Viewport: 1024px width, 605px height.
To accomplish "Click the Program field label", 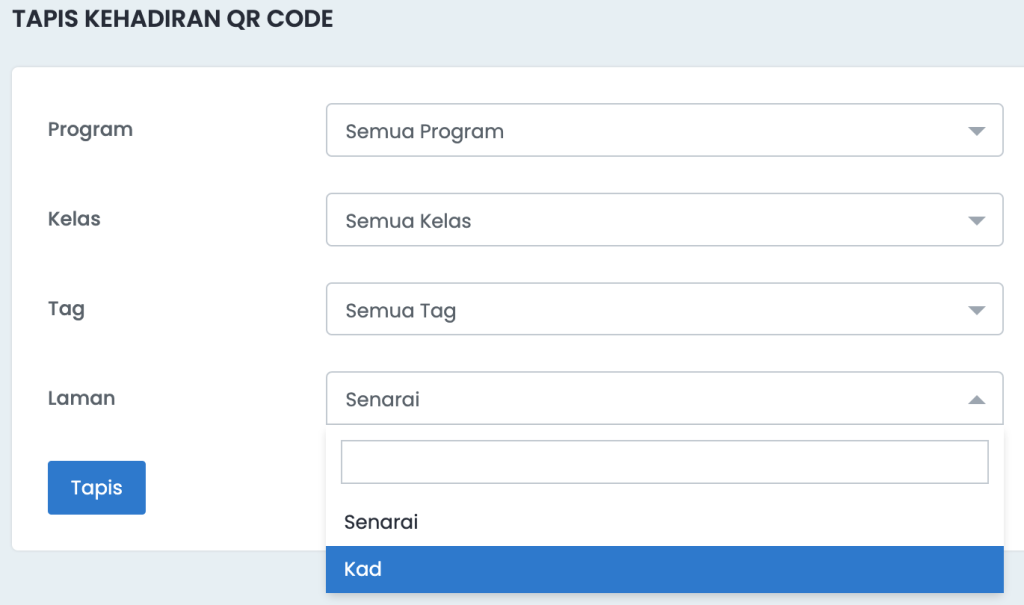I will pyautogui.click(x=90, y=130).
